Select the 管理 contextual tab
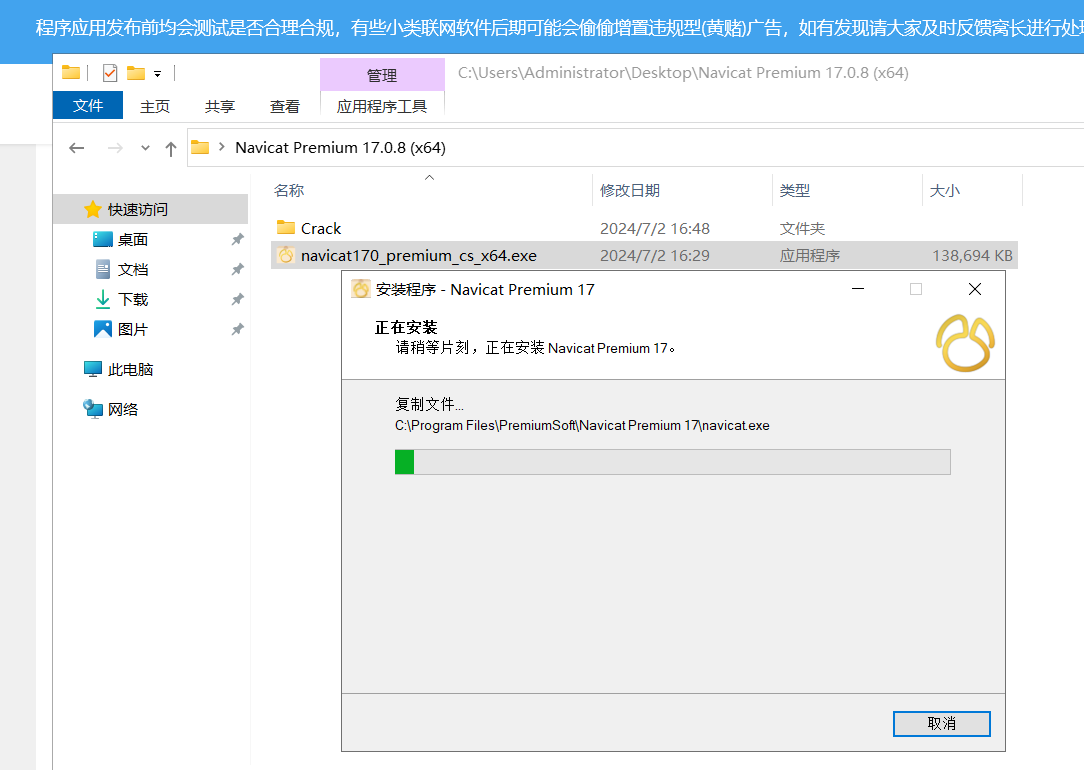This screenshot has width=1084, height=770. (x=382, y=75)
